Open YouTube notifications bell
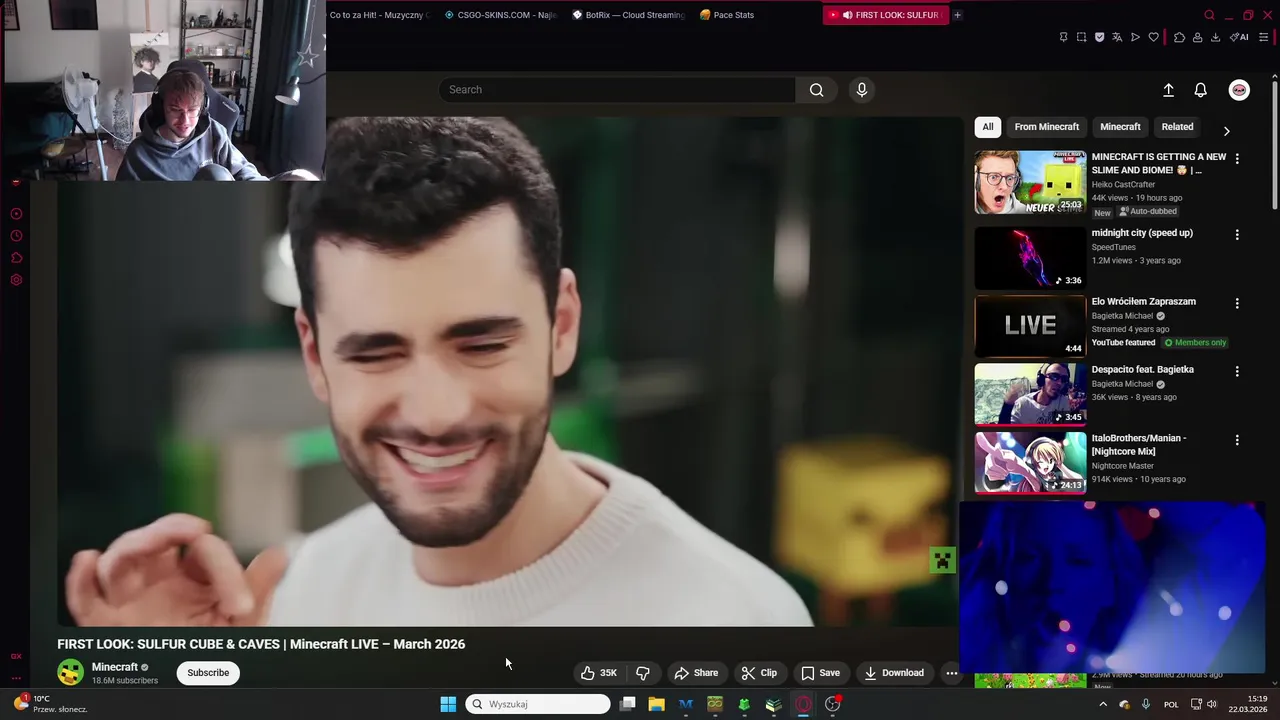 pos(1201,90)
